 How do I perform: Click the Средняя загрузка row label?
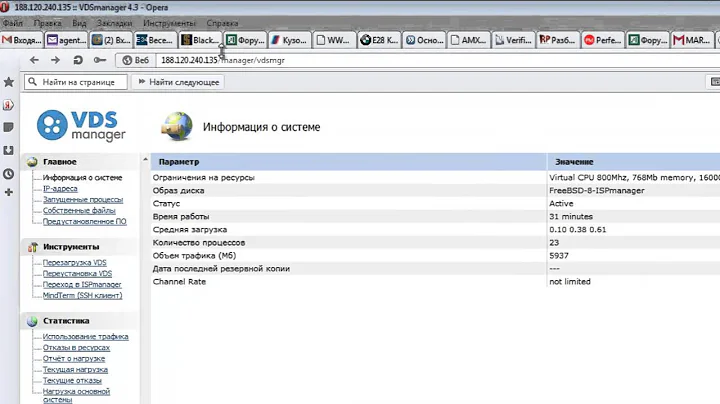pyautogui.click(x=190, y=230)
